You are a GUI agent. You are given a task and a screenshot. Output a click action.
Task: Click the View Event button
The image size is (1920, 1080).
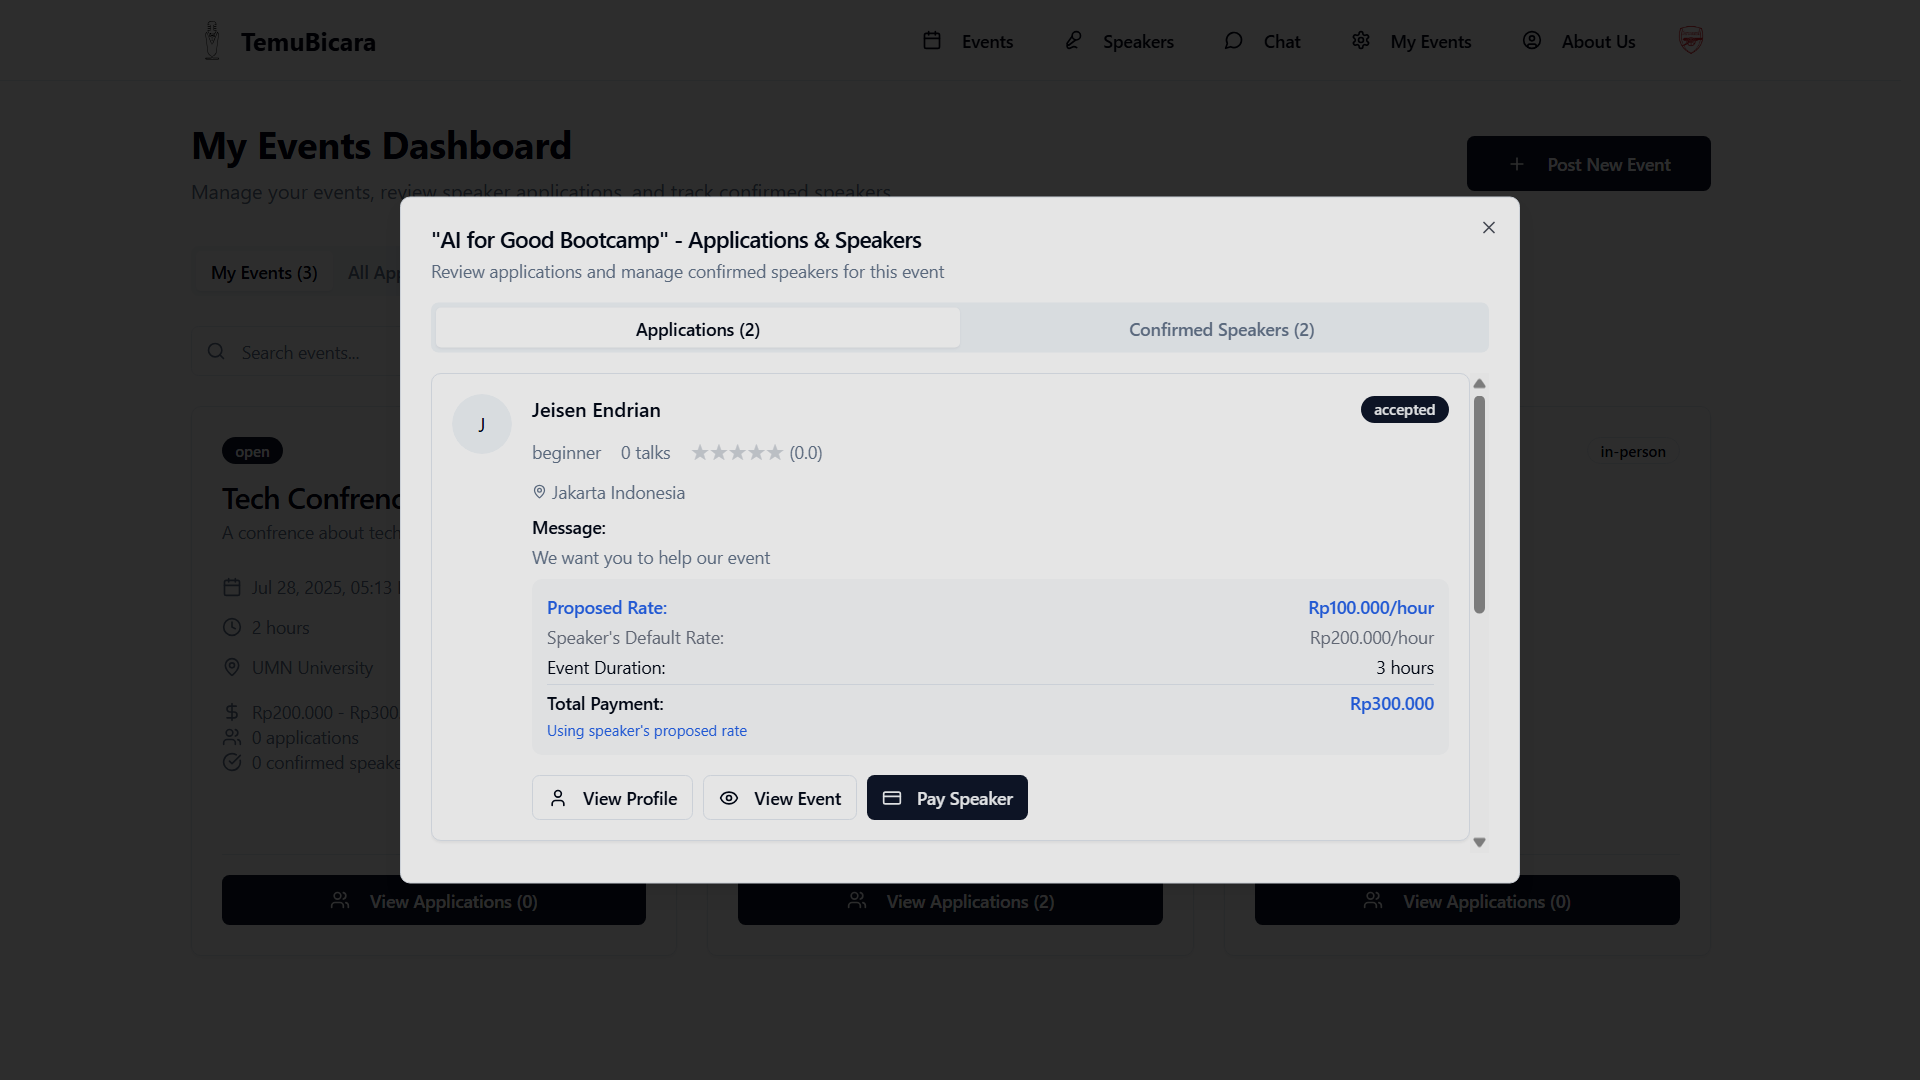tap(779, 798)
